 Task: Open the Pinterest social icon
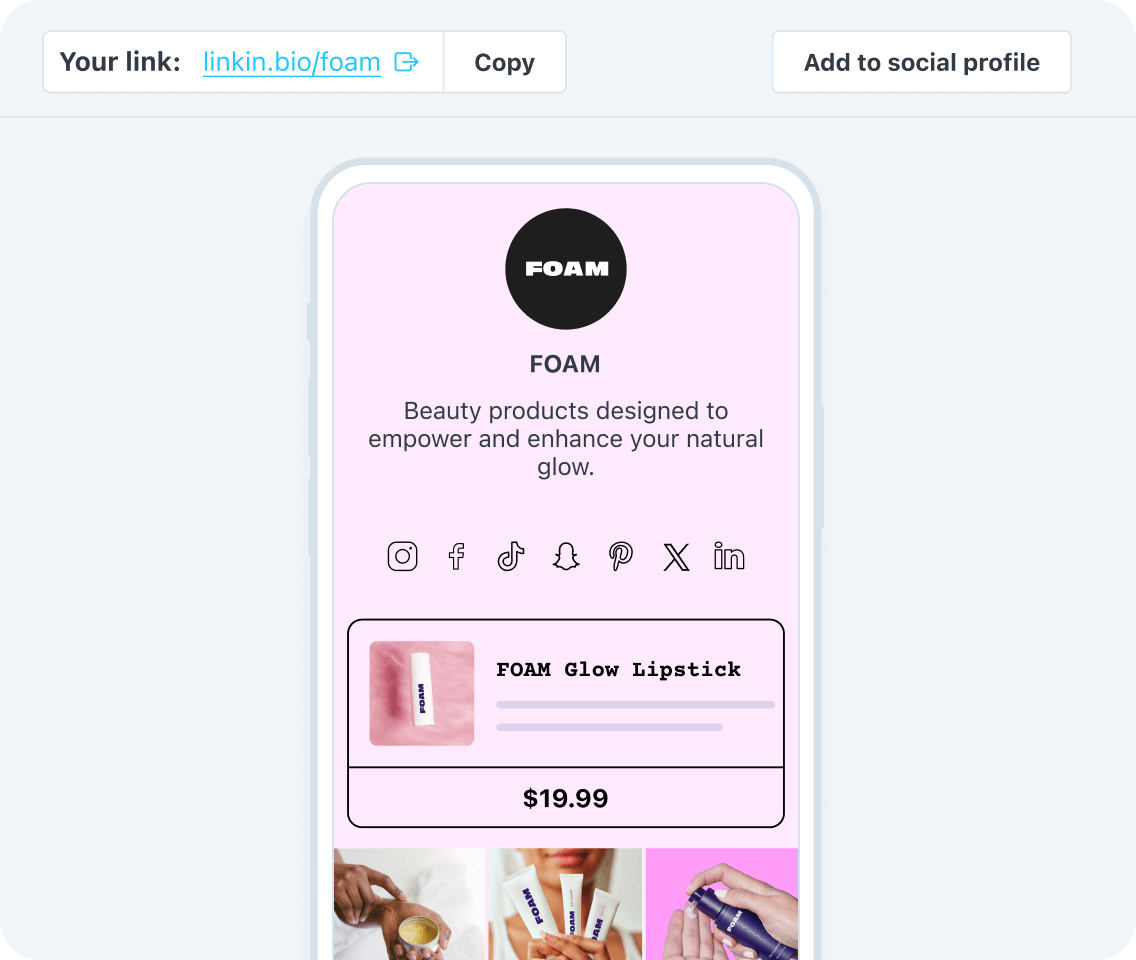coord(621,556)
